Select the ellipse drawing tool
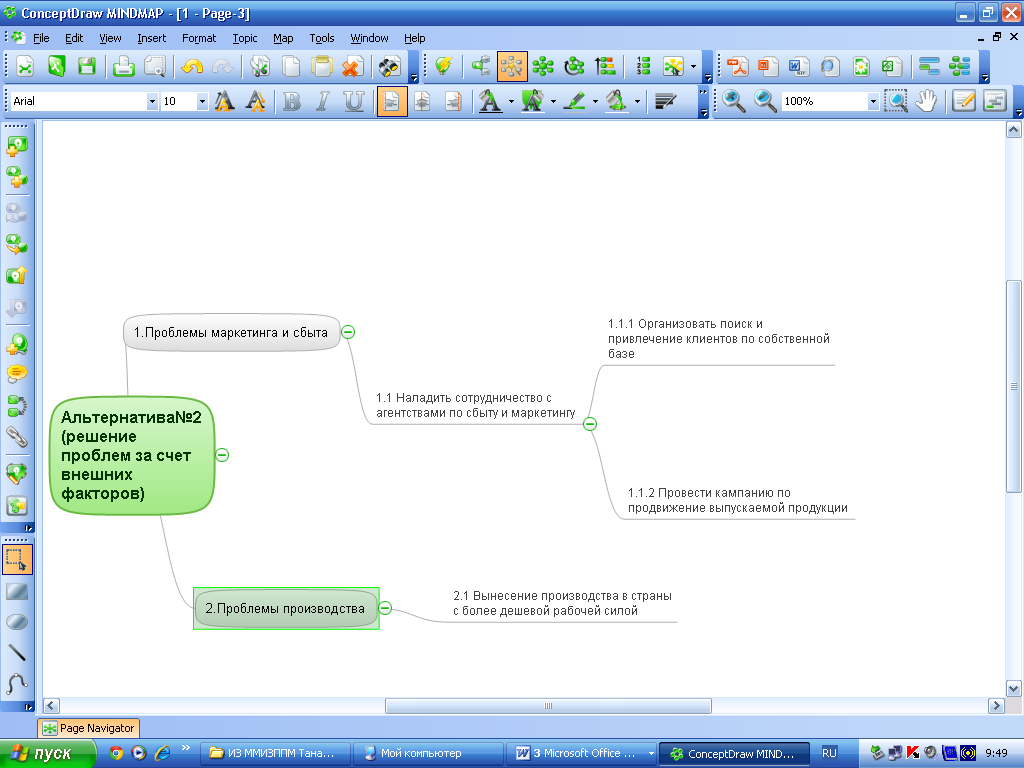This screenshot has width=1024, height=768. [17, 622]
